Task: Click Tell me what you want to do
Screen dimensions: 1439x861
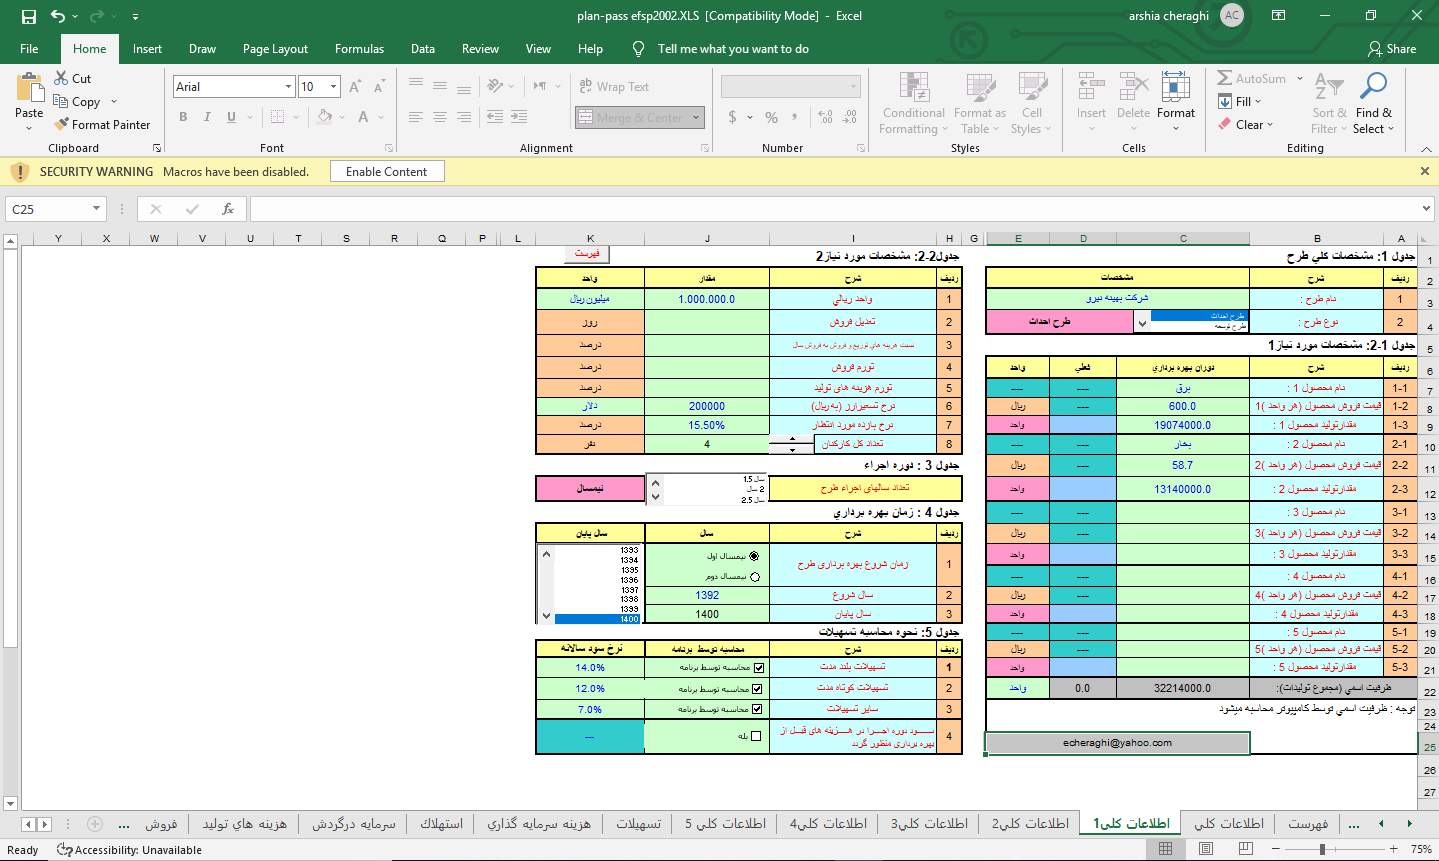Action: point(732,49)
